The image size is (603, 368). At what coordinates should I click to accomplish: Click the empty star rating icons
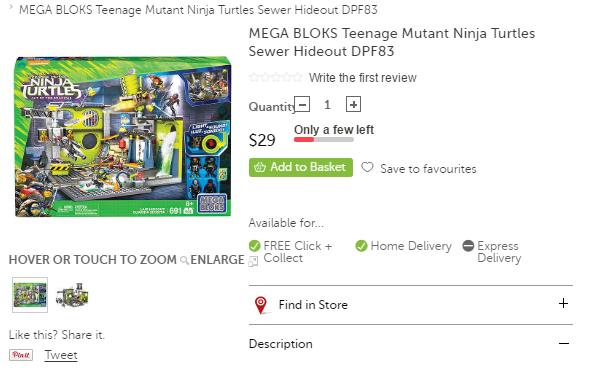coord(276,77)
